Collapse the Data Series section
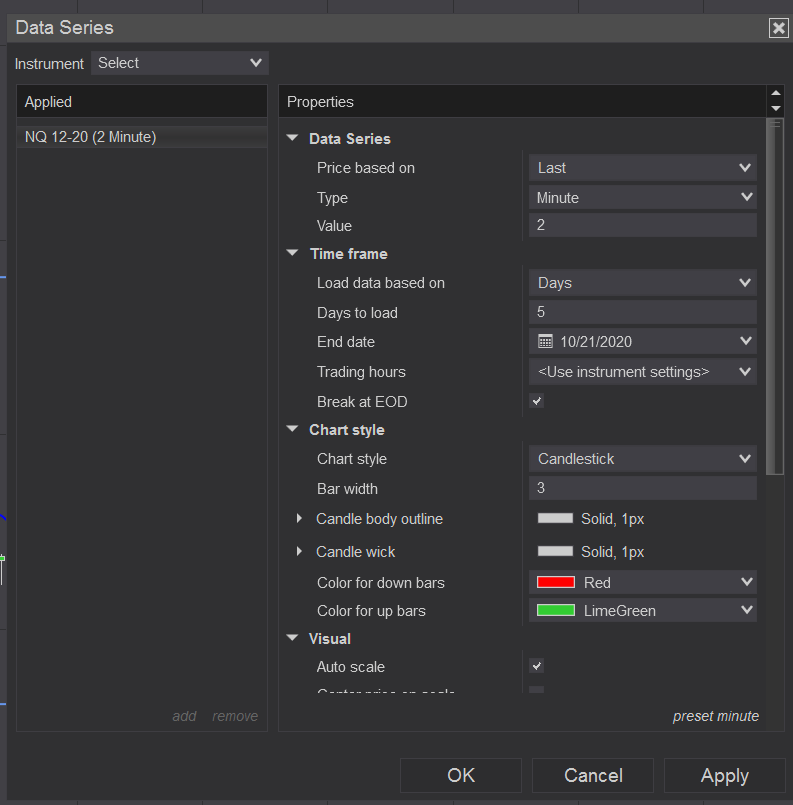Image resolution: width=793 pixels, height=805 pixels. tap(292, 139)
